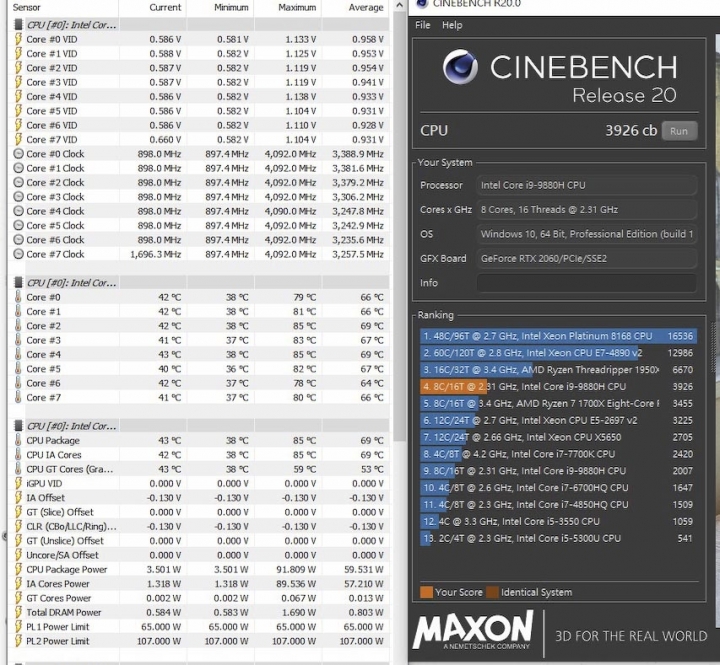This screenshot has width=720, height=665.
Task: Click the clock icon of Core #2 Clock
Action: 18,182
